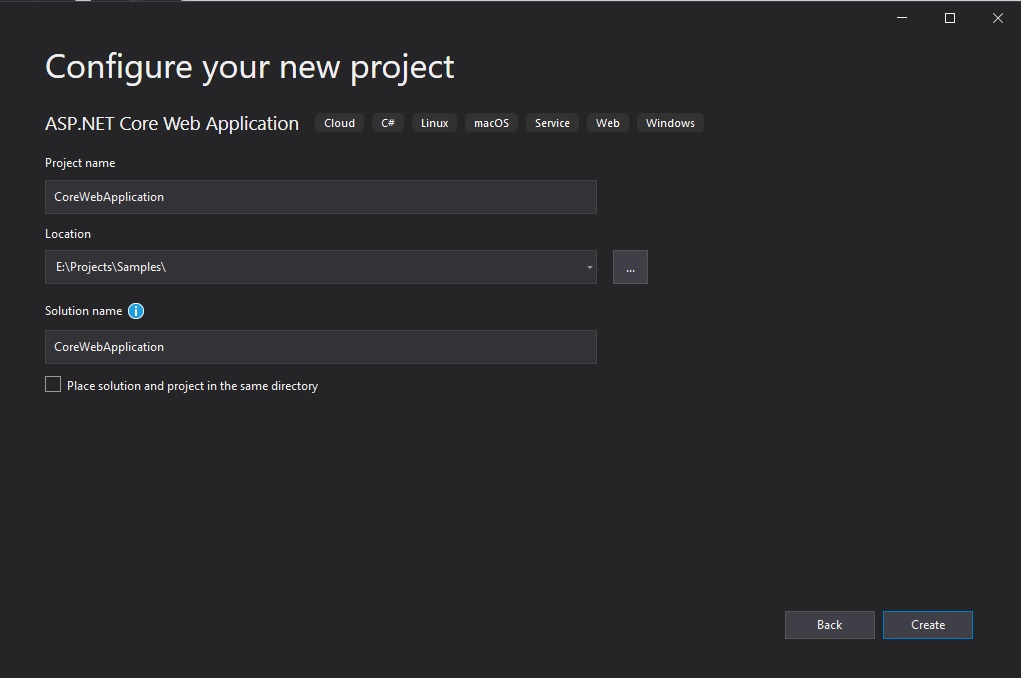Focus the Project name input field
The width and height of the screenshot is (1026, 678).
point(322,198)
